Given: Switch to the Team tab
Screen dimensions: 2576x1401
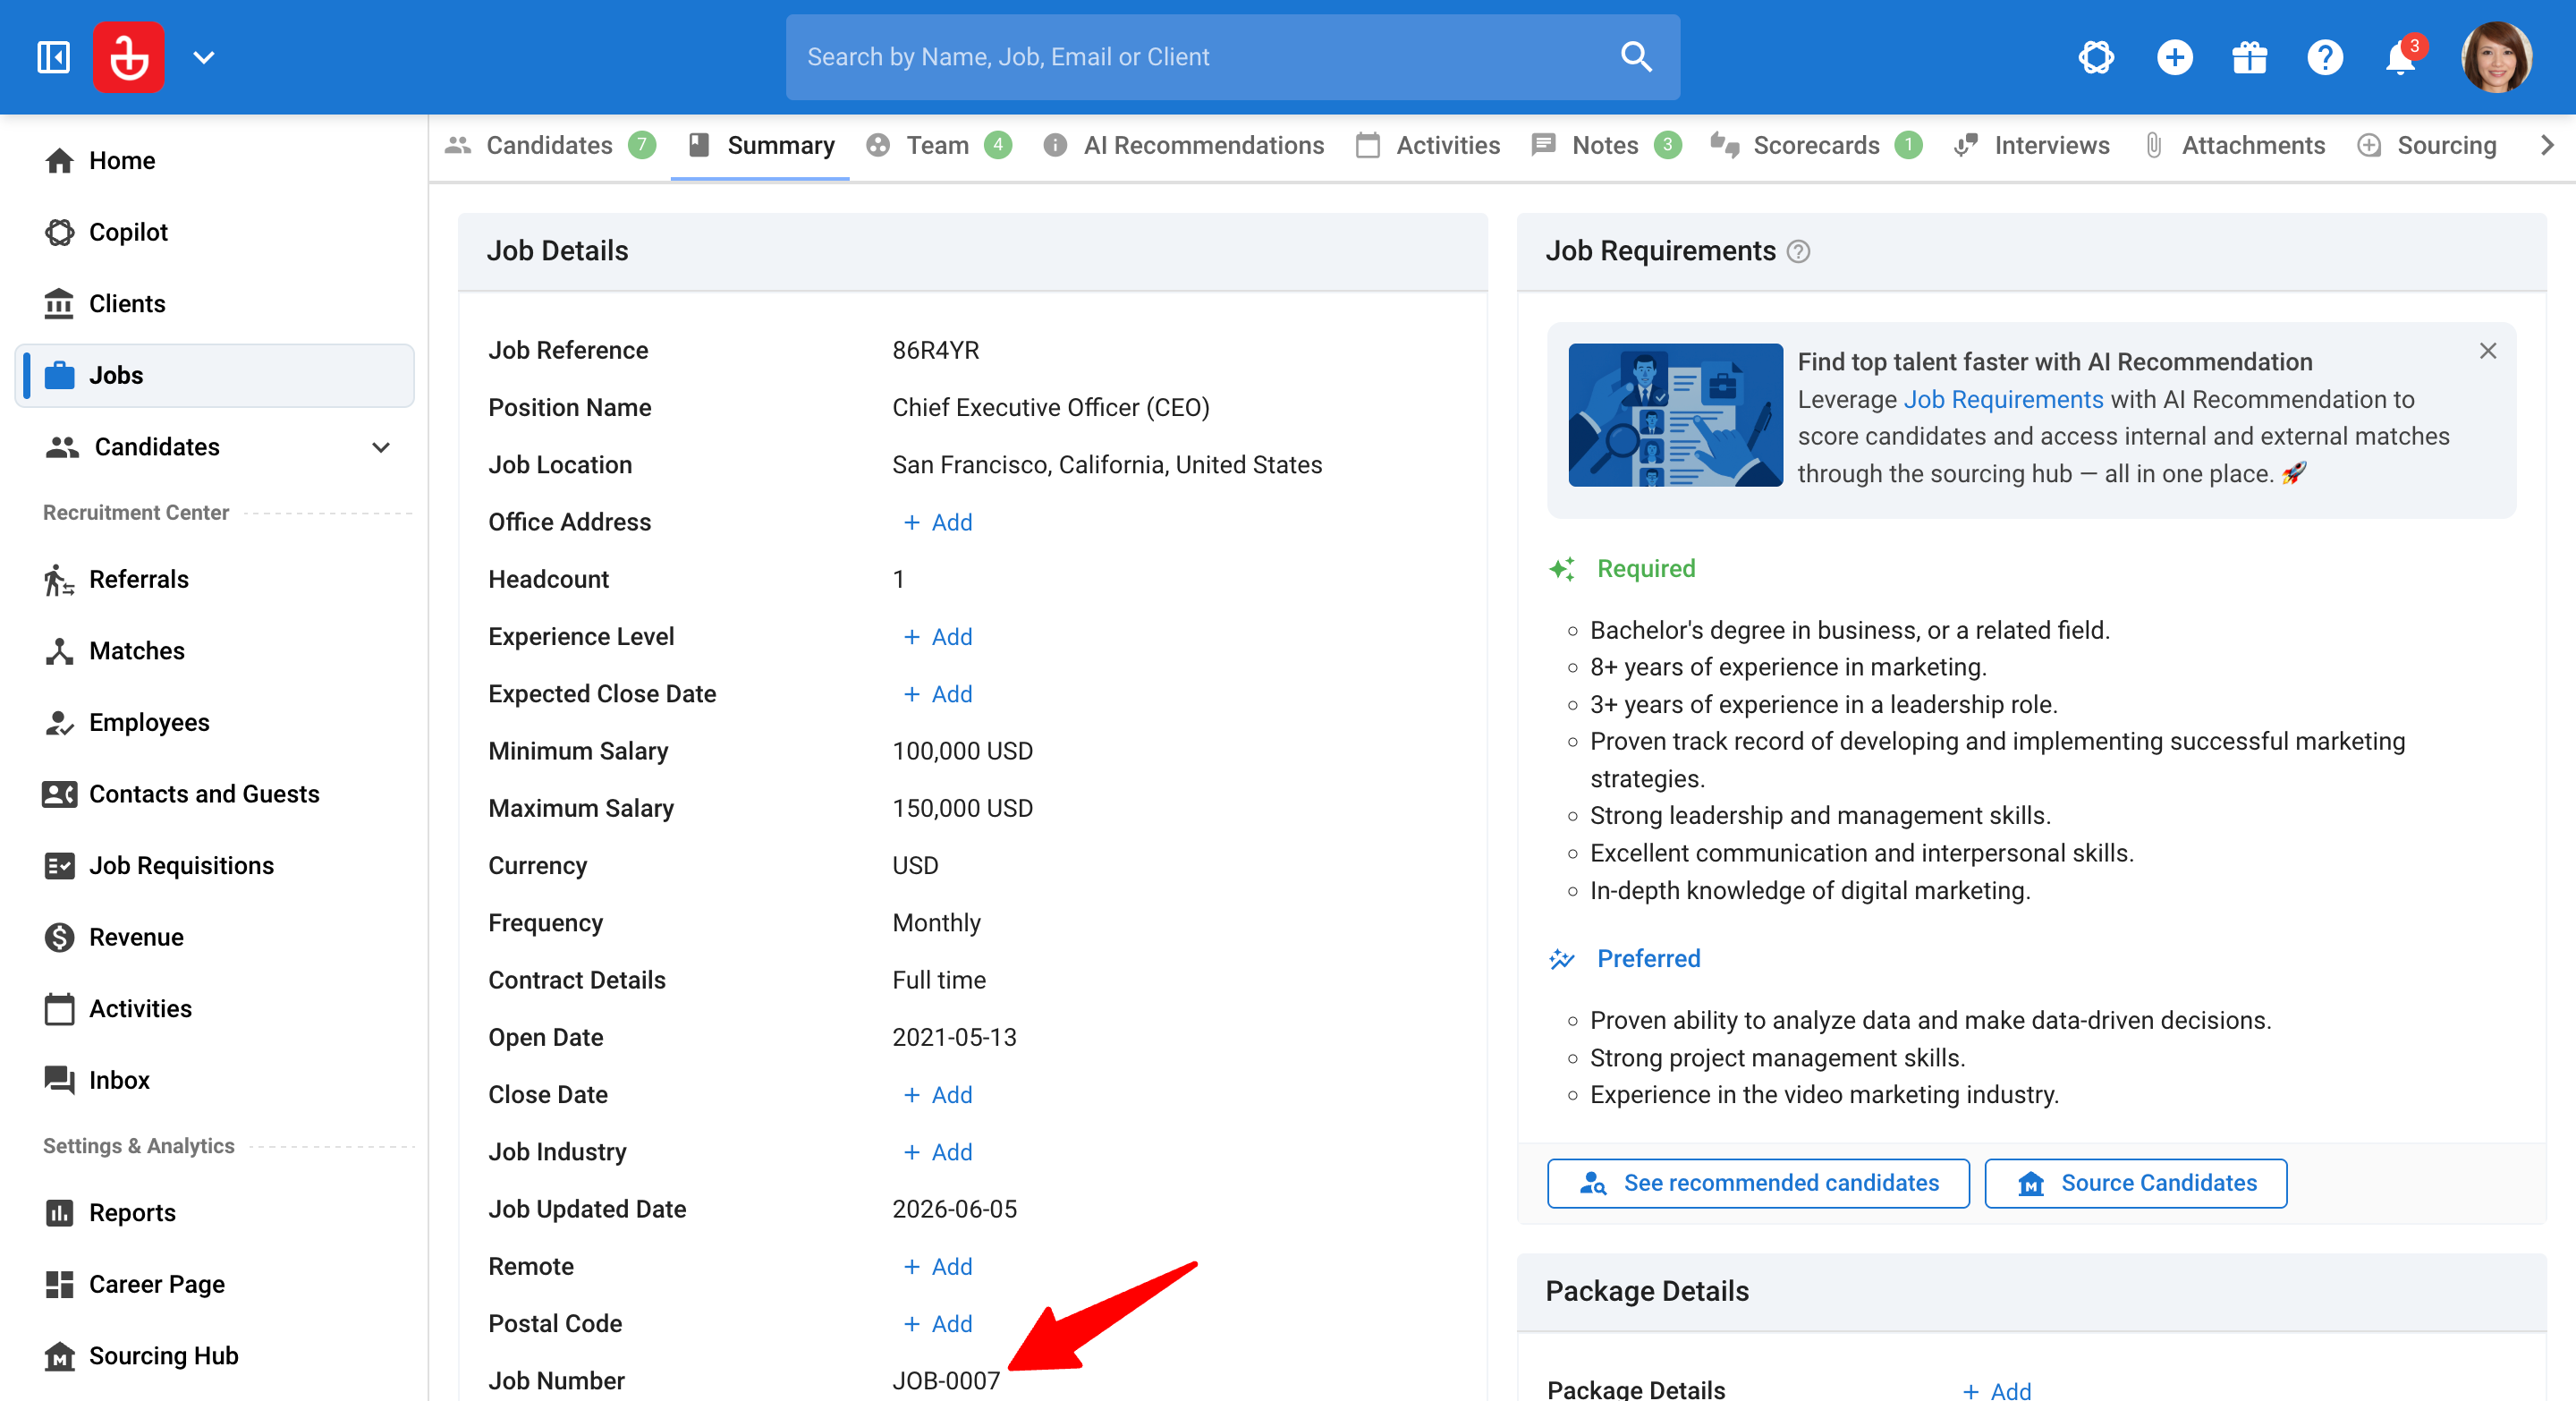Looking at the screenshot, I should tap(939, 146).
